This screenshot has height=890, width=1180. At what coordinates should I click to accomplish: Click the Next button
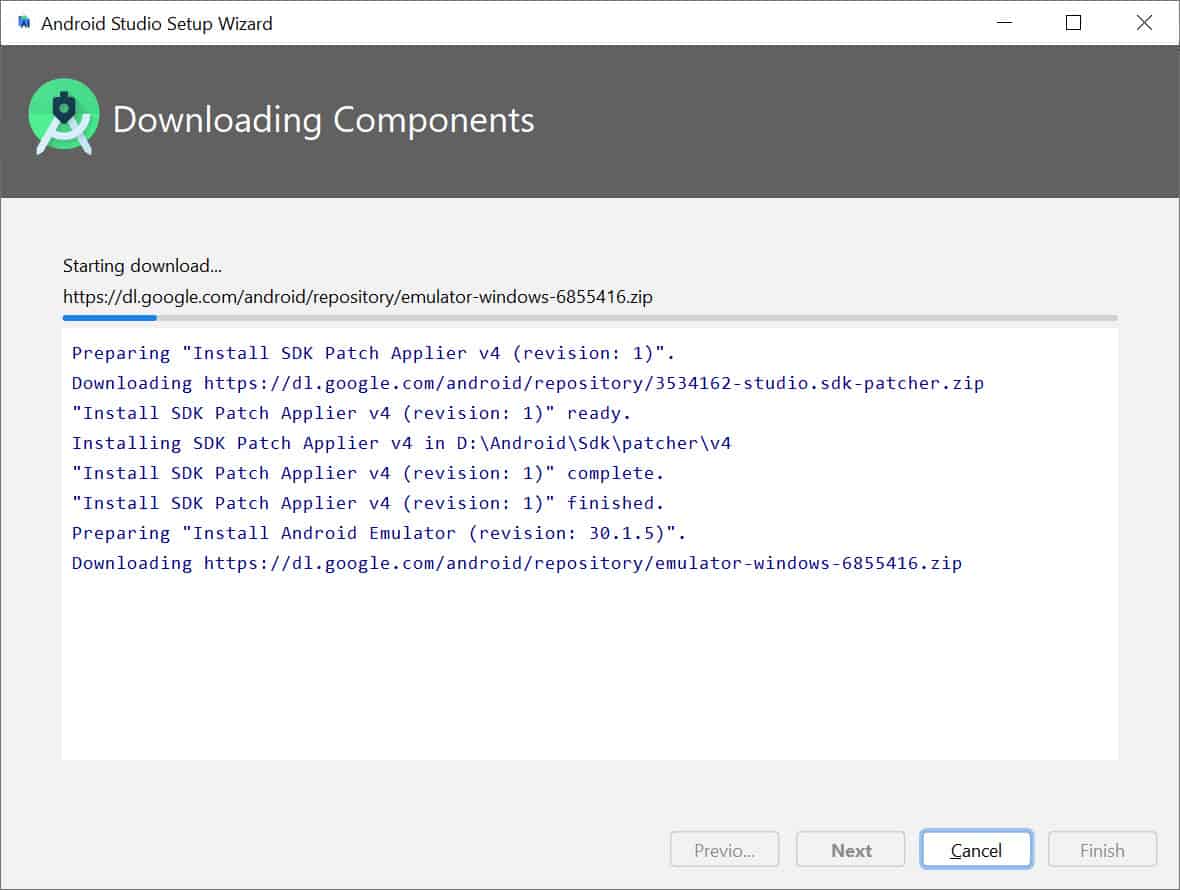(849, 849)
